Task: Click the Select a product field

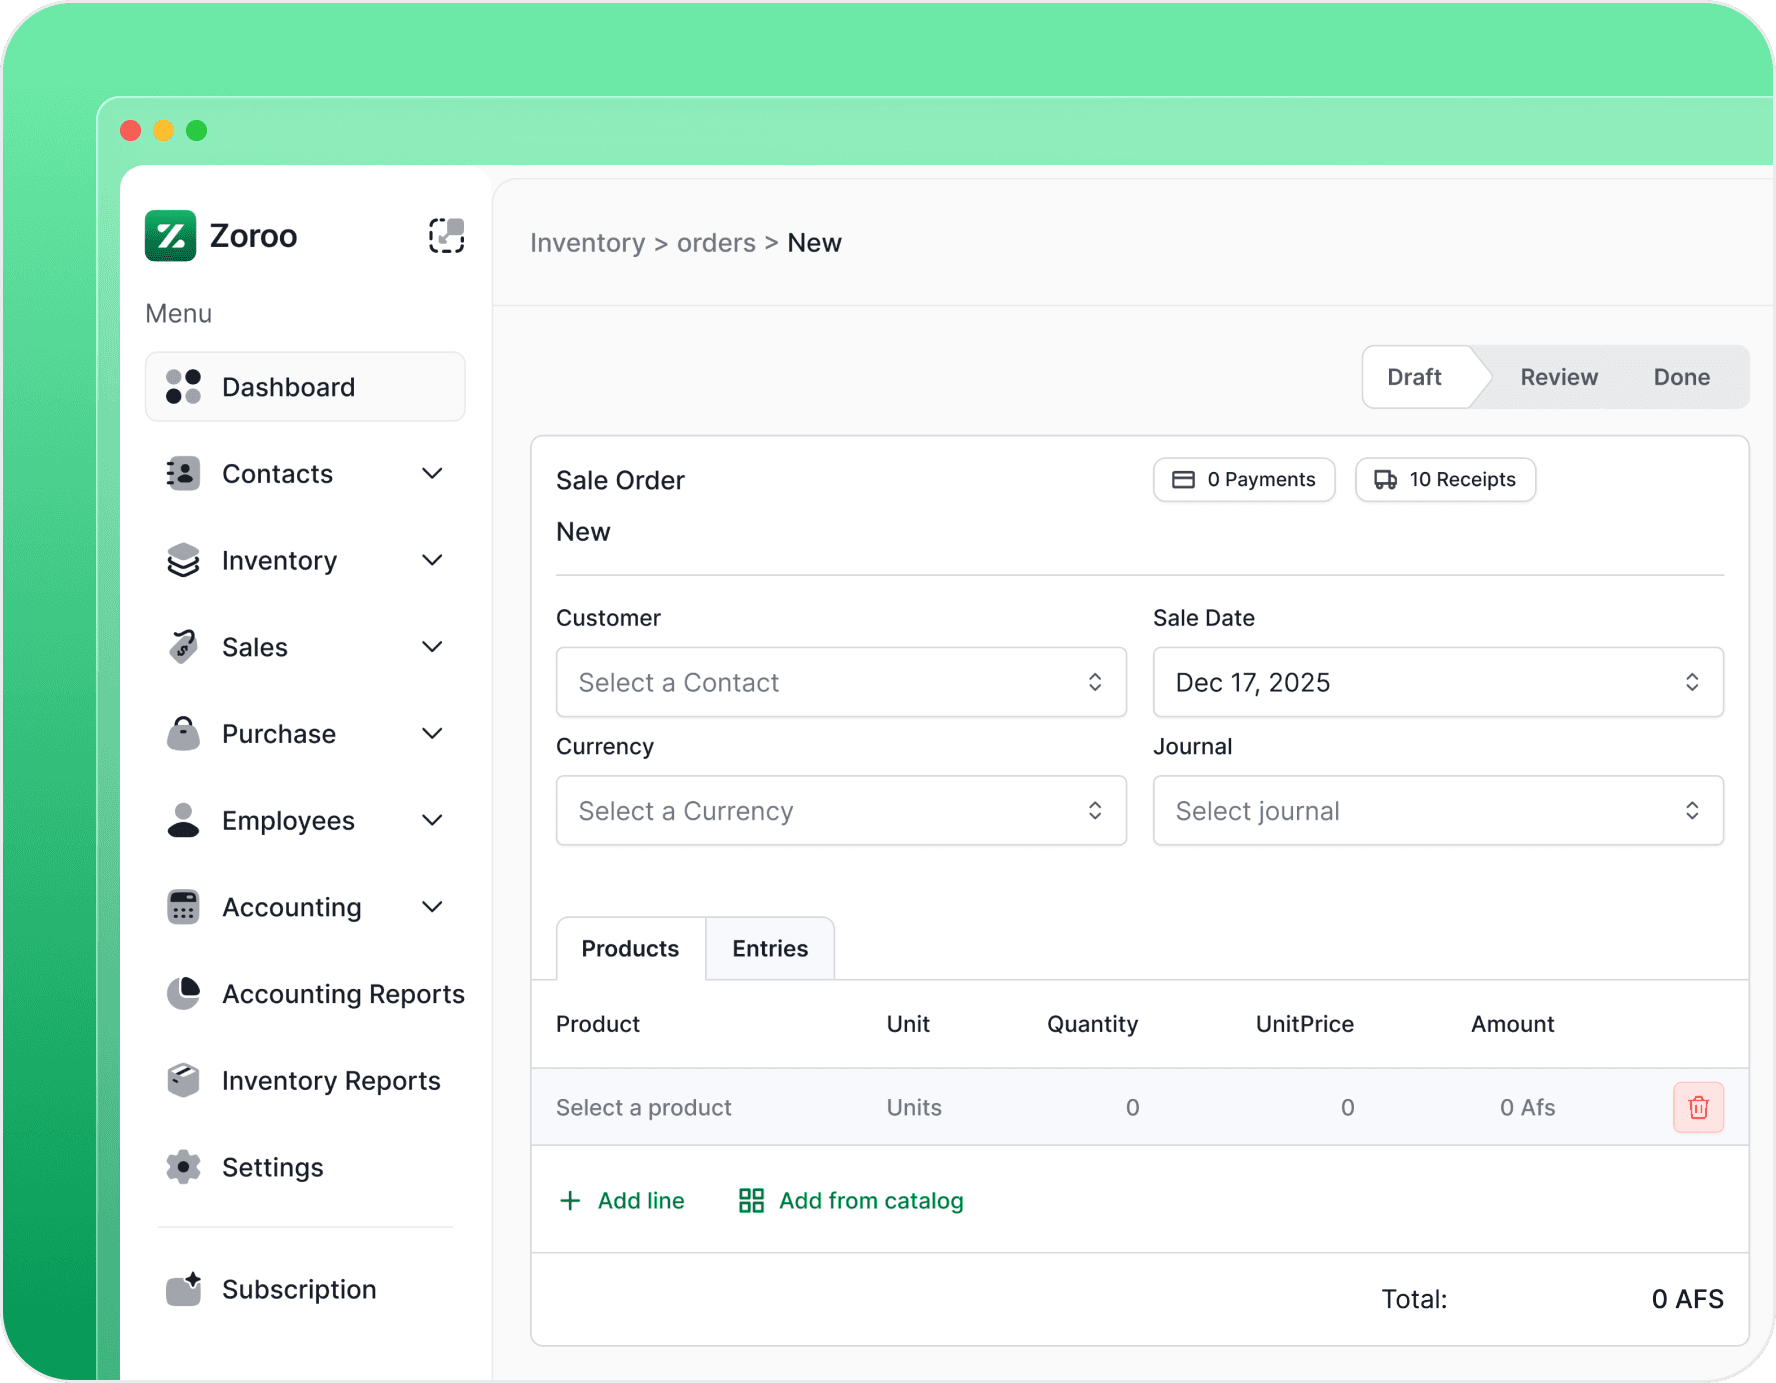Action: pos(644,1107)
